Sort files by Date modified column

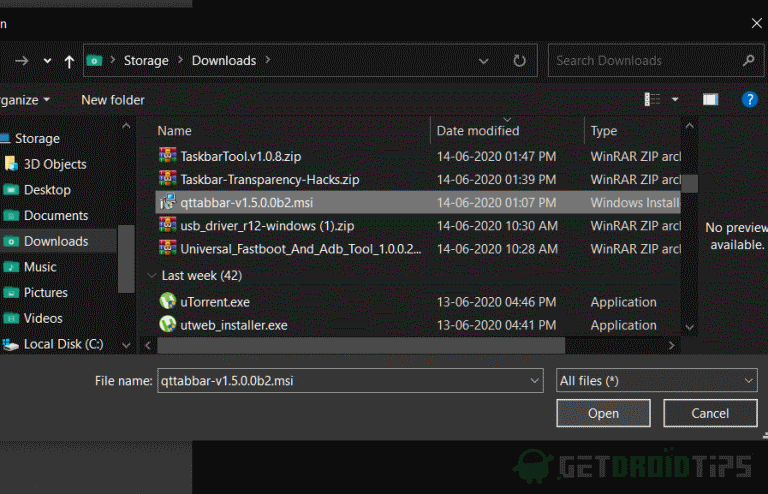point(478,131)
